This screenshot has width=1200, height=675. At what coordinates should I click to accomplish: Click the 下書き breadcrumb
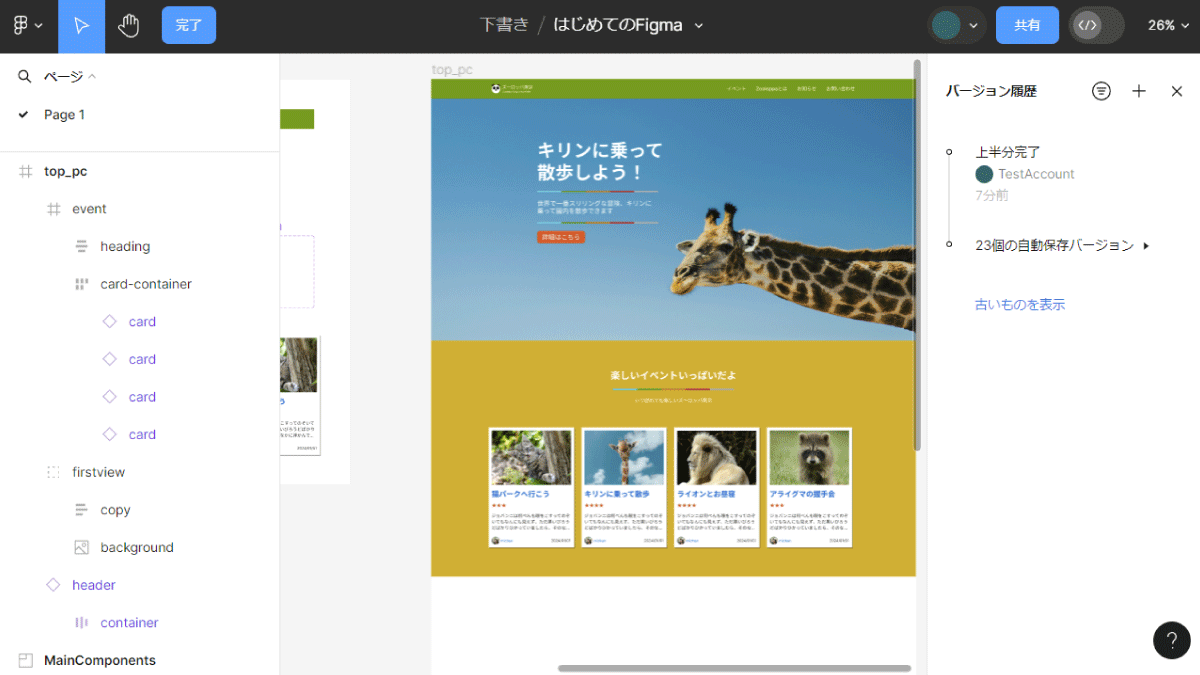click(504, 25)
